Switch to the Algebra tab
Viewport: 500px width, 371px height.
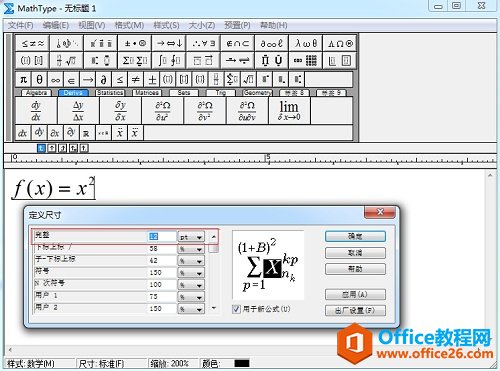coord(36,93)
